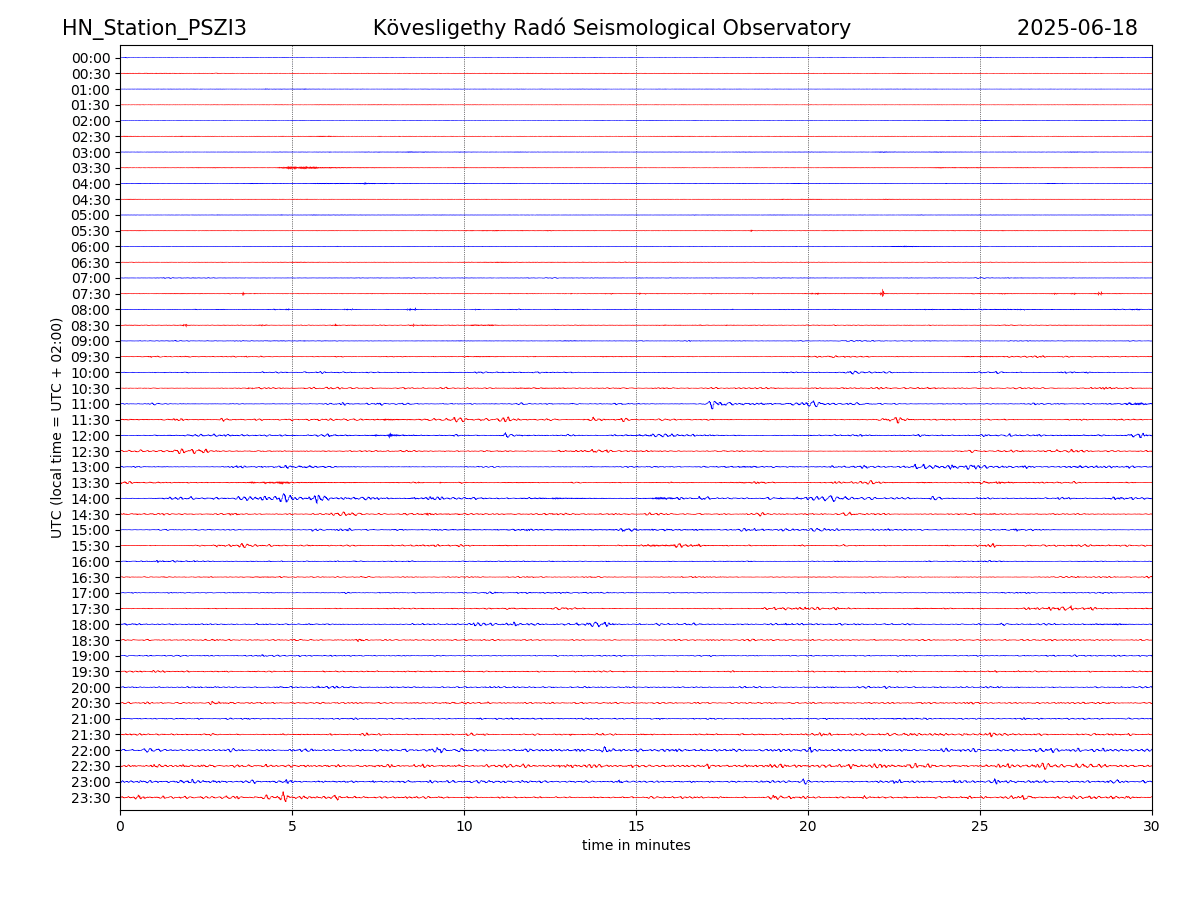Click the 11:00 row label

pyautogui.click(x=90, y=404)
